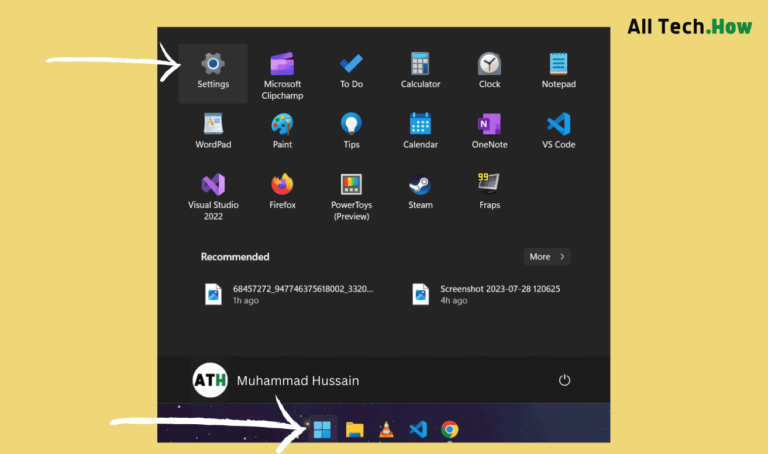Launch the Calendar app

(x=420, y=131)
